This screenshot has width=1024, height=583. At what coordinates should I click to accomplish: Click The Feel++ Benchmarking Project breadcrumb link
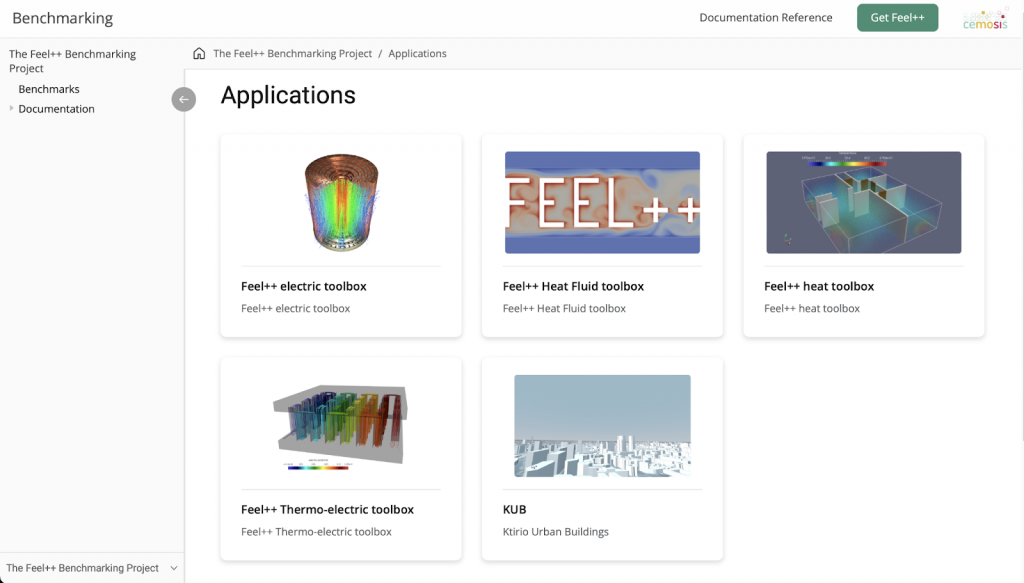tap(293, 54)
